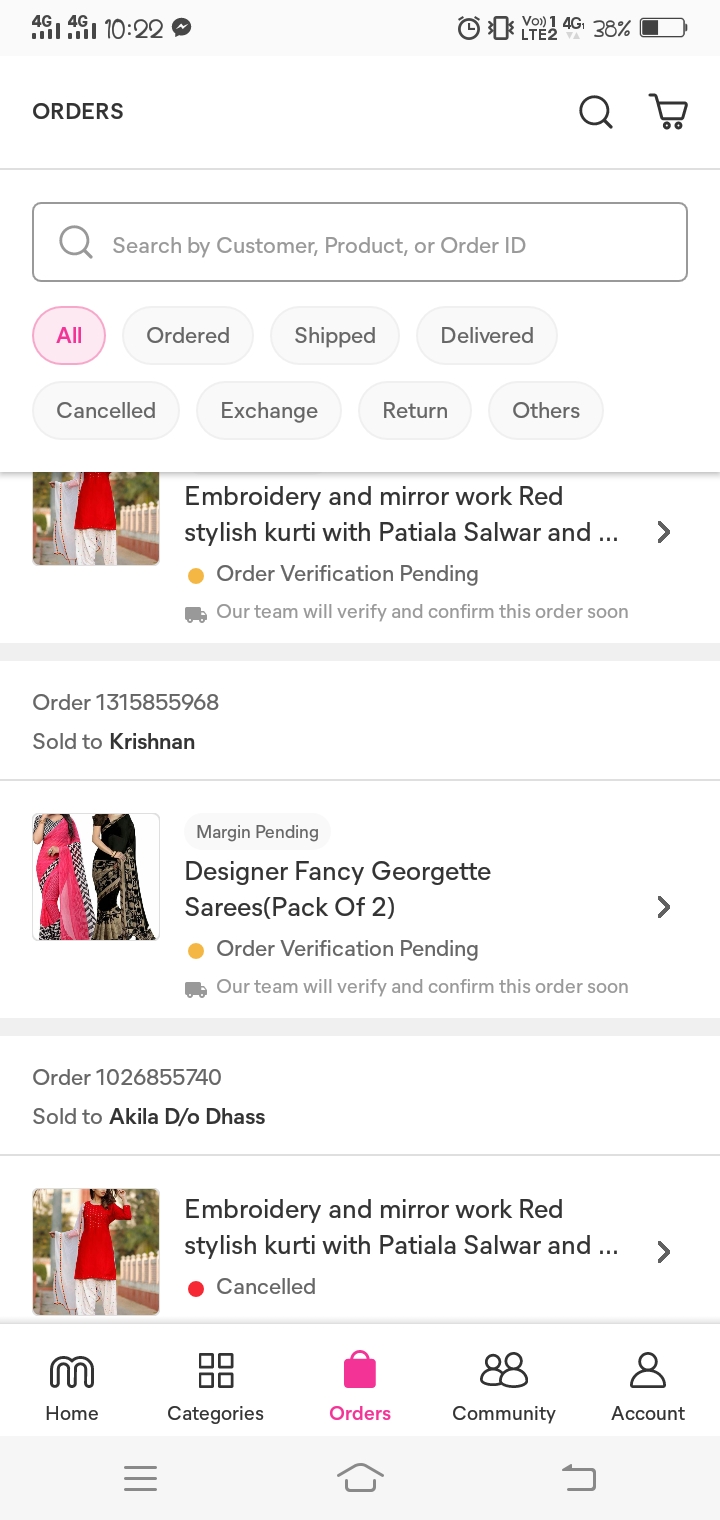Open the pending kurti order chevron at top
This screenshot has width=720, height=1520.
click(663, 532)
